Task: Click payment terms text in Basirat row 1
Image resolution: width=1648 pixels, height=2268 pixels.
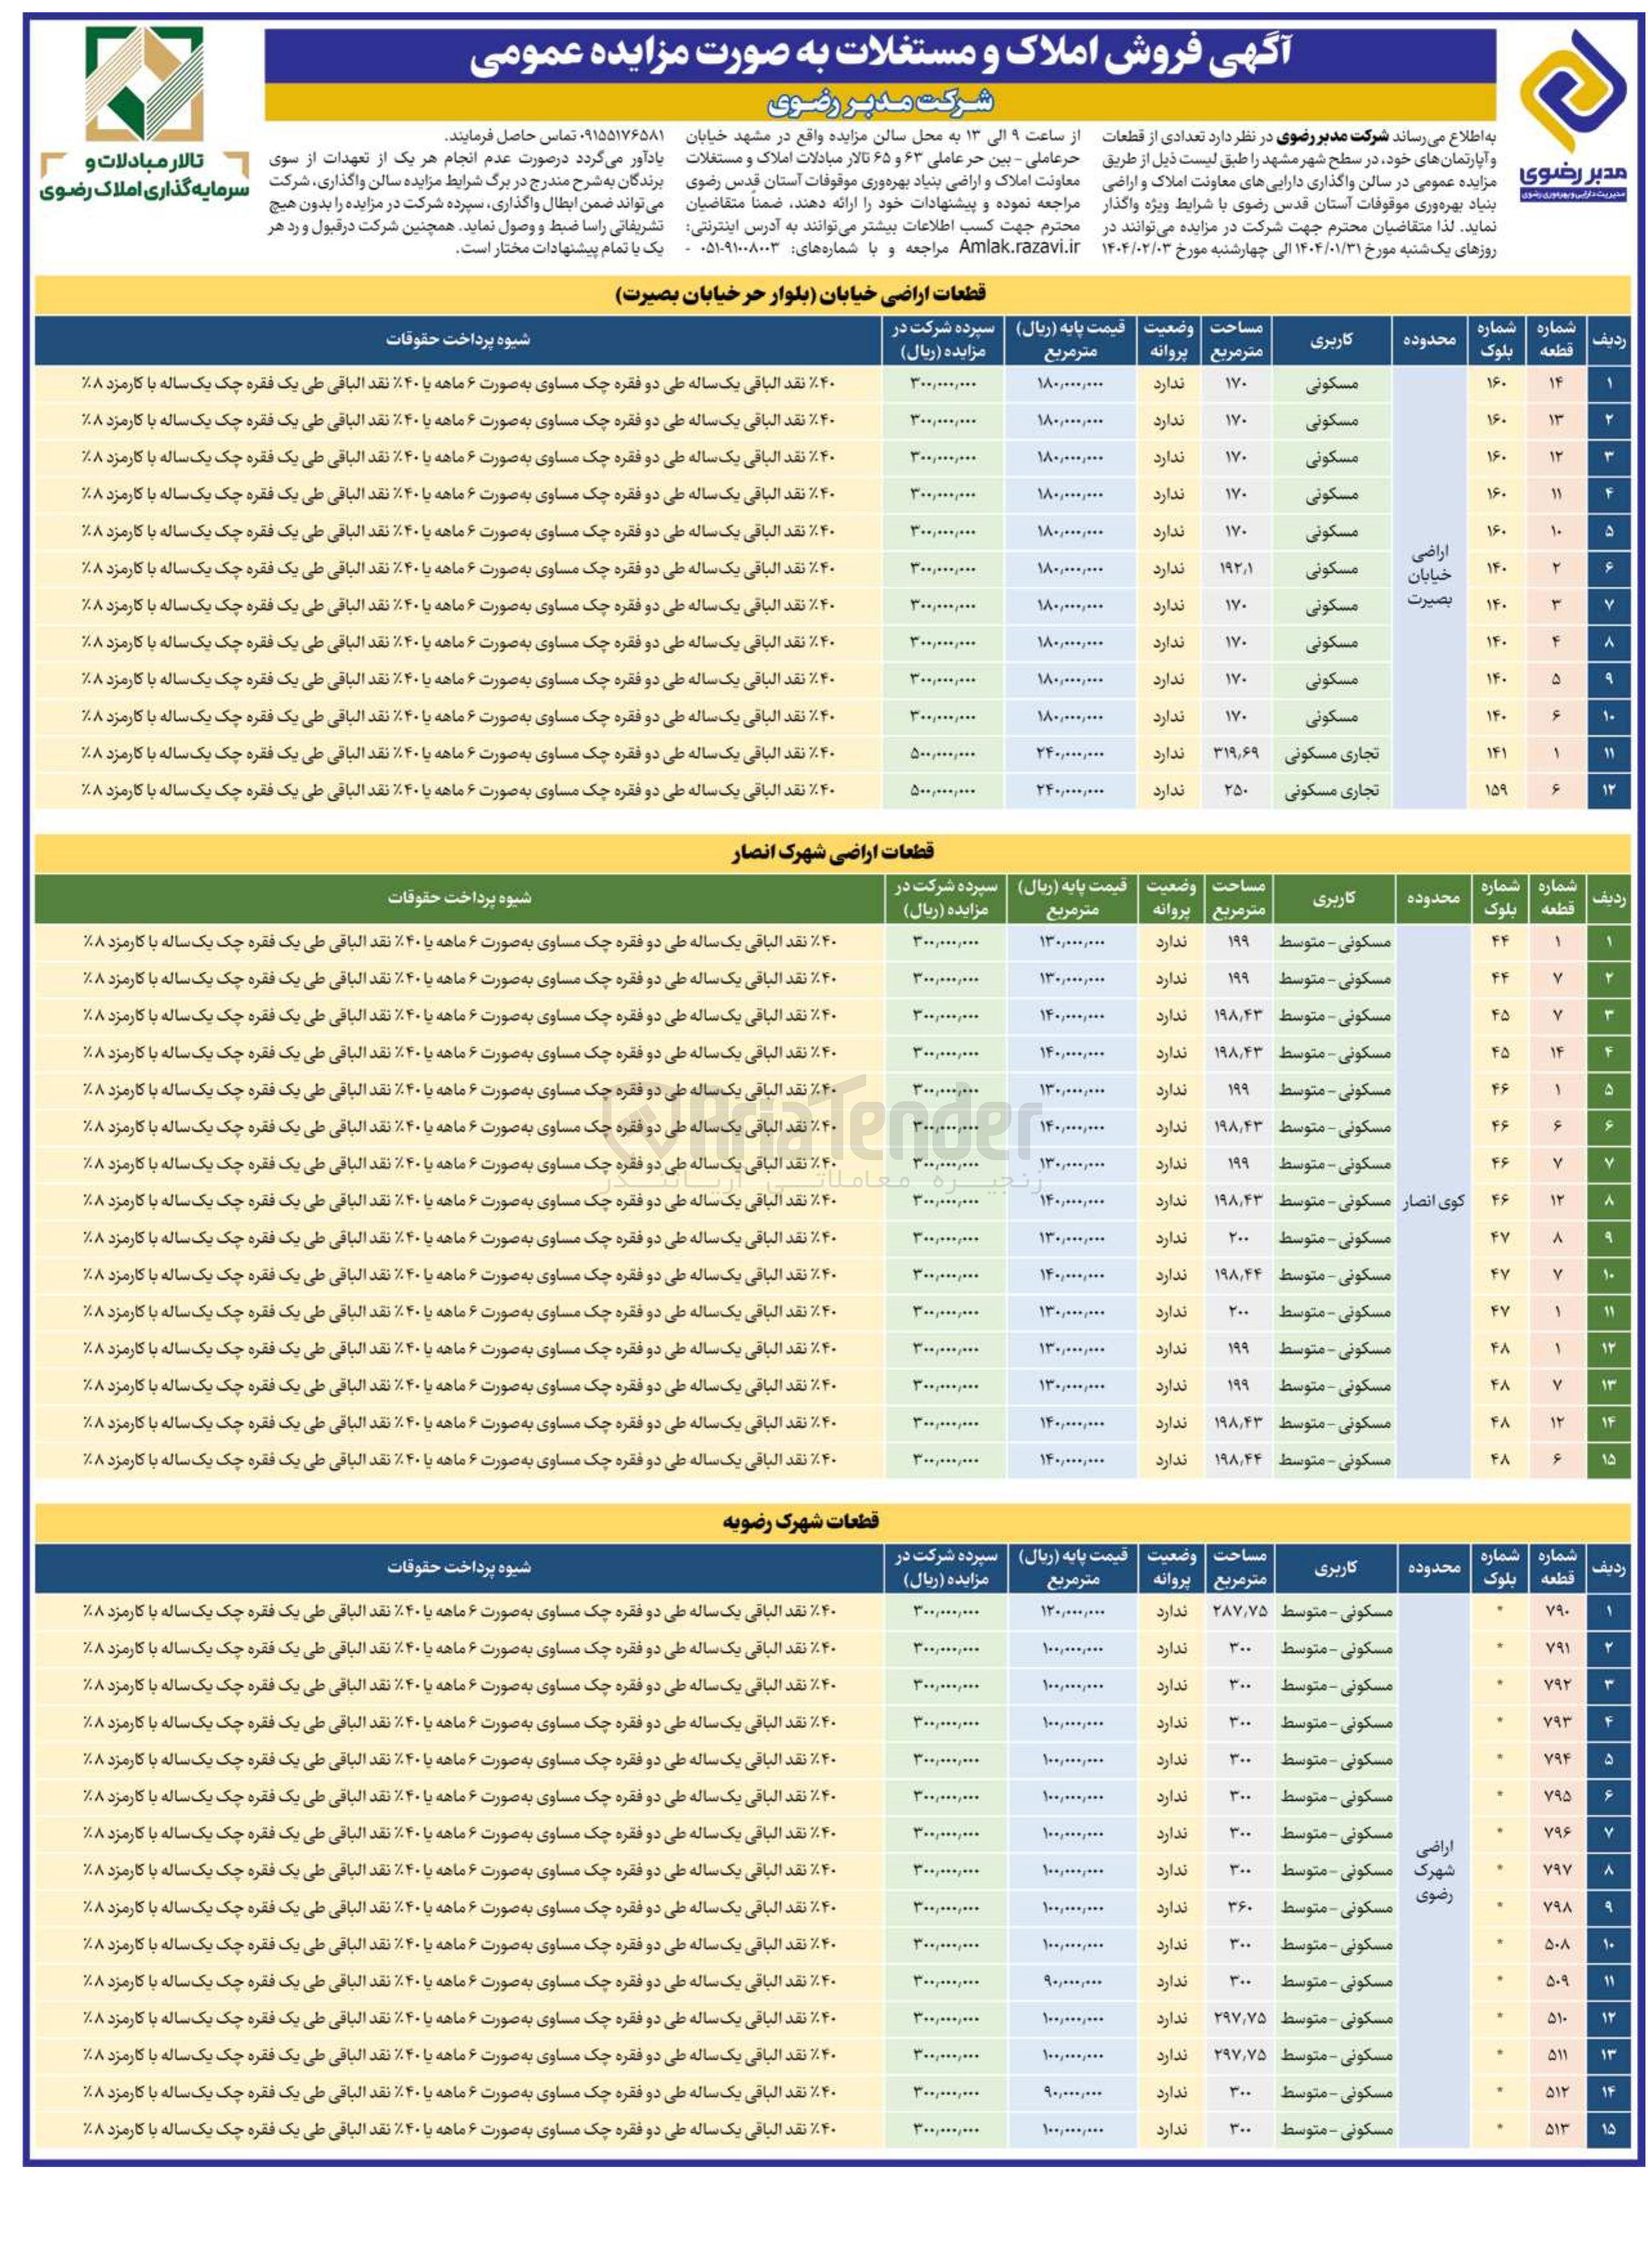Action: pyautogui.click(x=459, y=384)
